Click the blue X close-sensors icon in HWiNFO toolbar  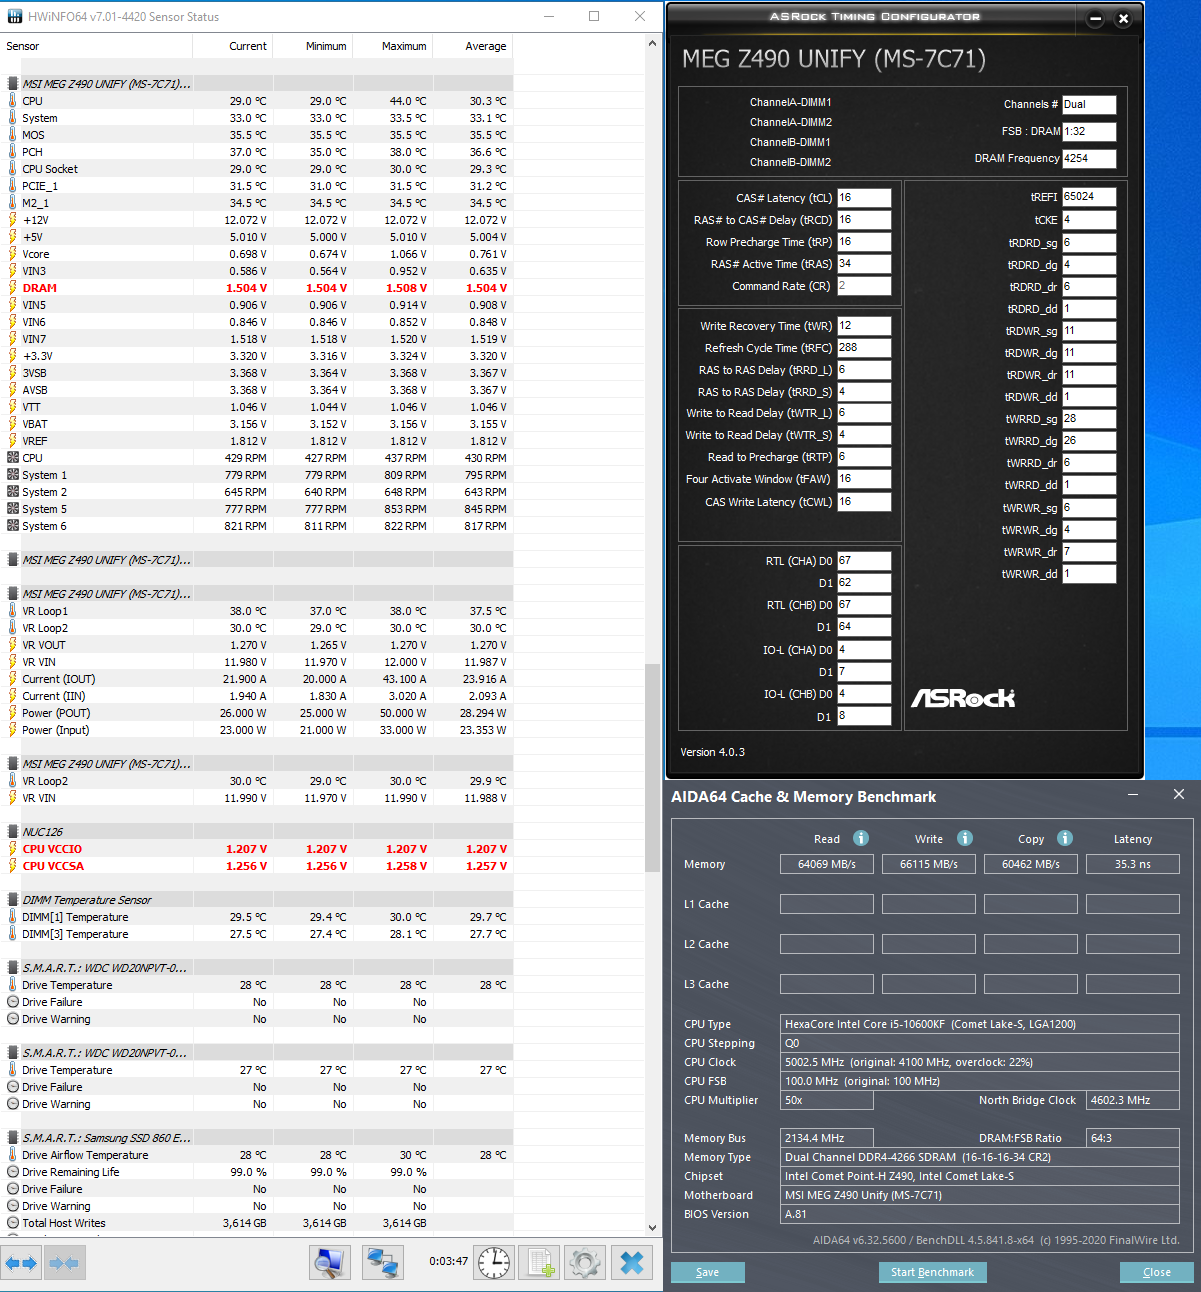click(632, 1263)
